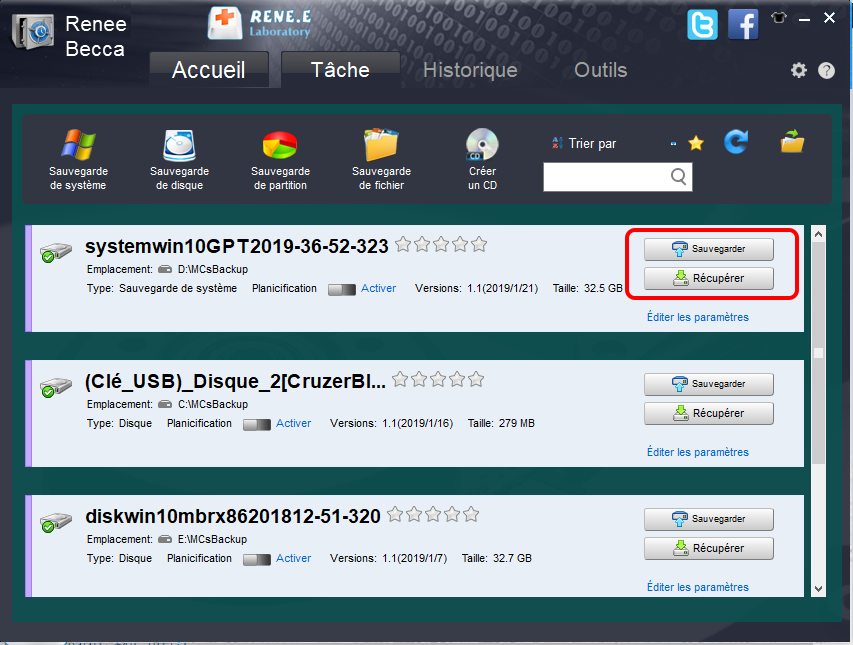Screen dimensions: 853x645
Task: Click the search magnifier icon
Action: (678, 176)
